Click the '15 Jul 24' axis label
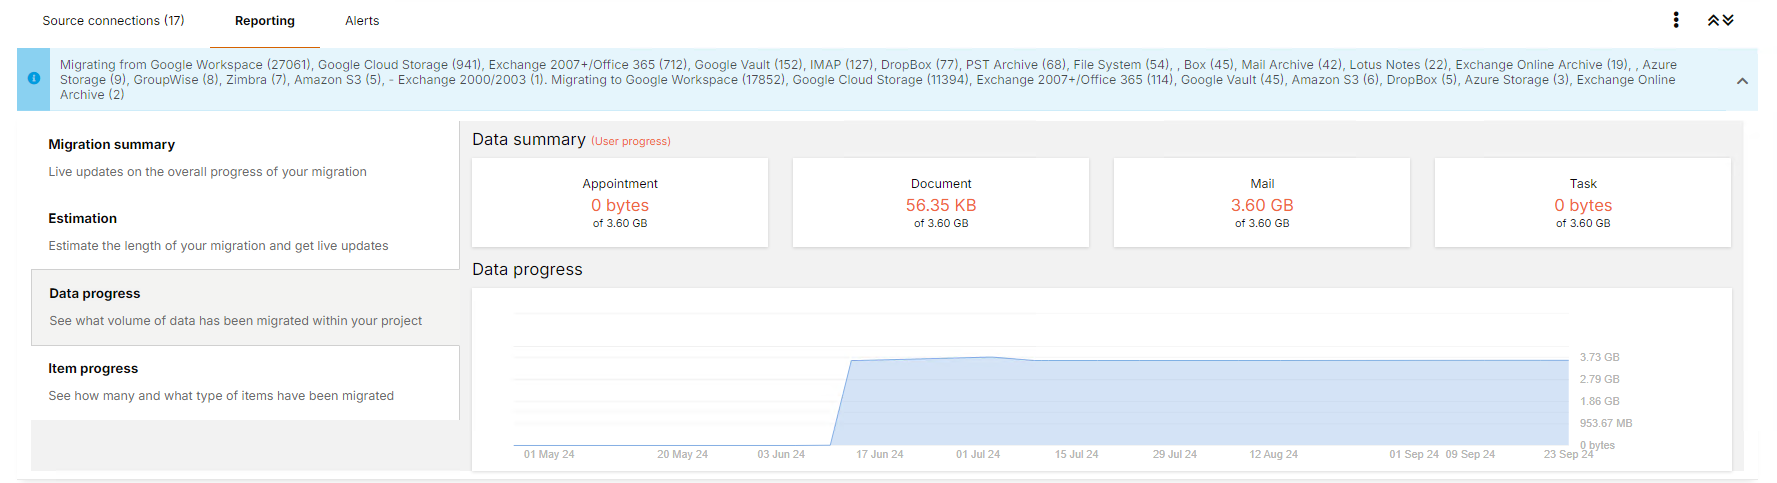Screen dimensions: 1777x483 [1076, 454]
